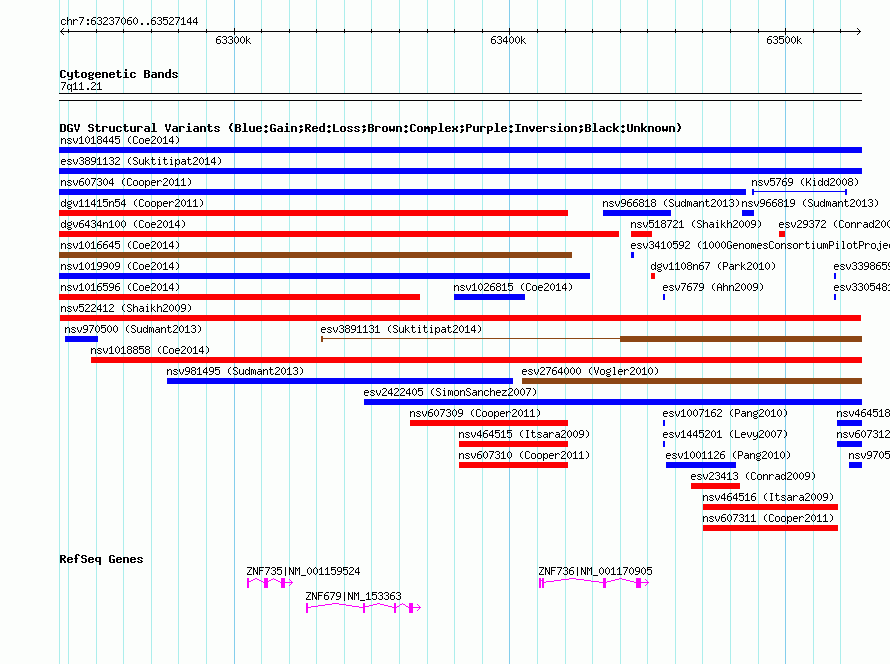Open nsv464516 (Itsara2009) loss variant

point(770,507)
